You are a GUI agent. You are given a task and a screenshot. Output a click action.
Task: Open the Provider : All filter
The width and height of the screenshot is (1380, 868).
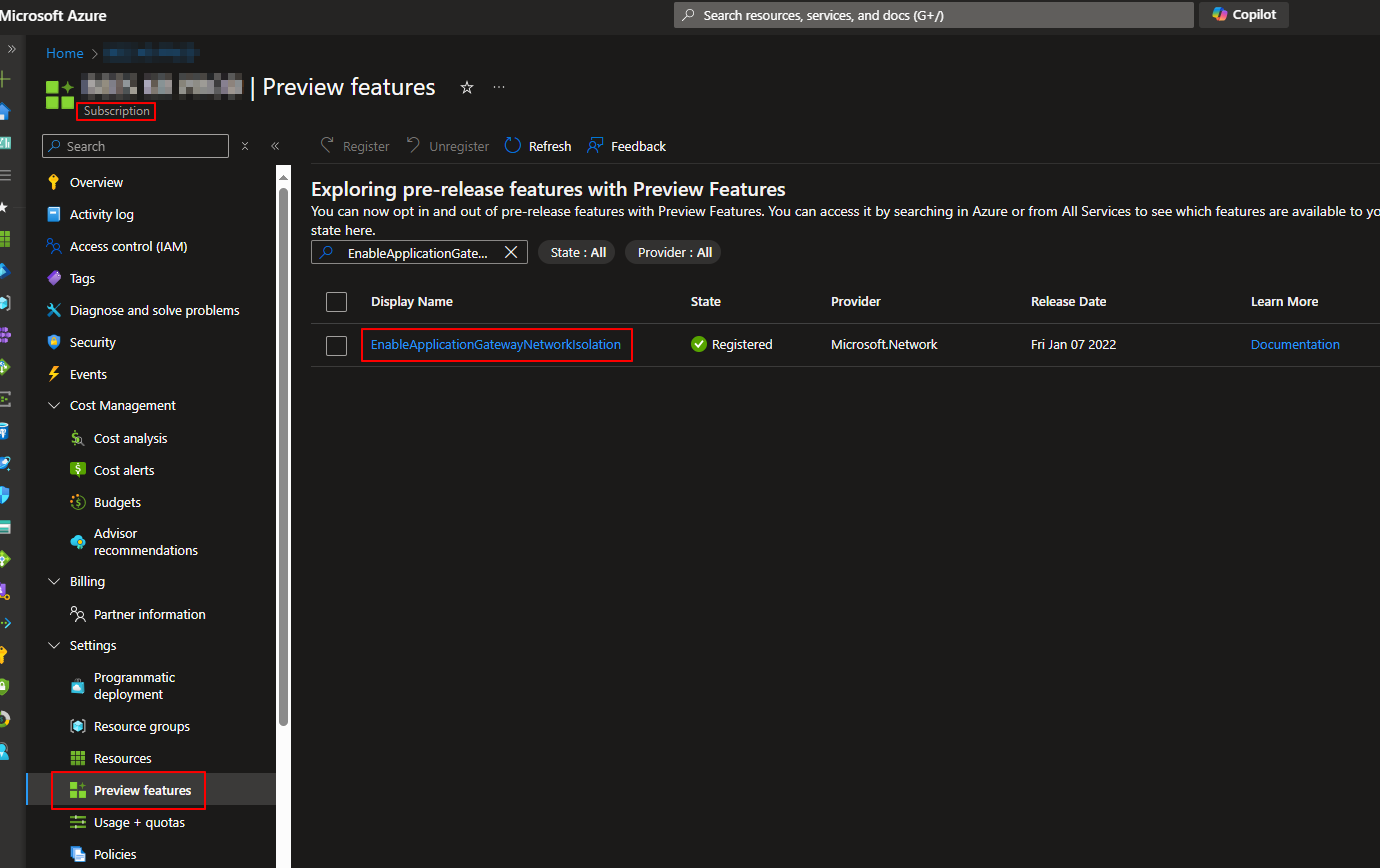point(673,252)
